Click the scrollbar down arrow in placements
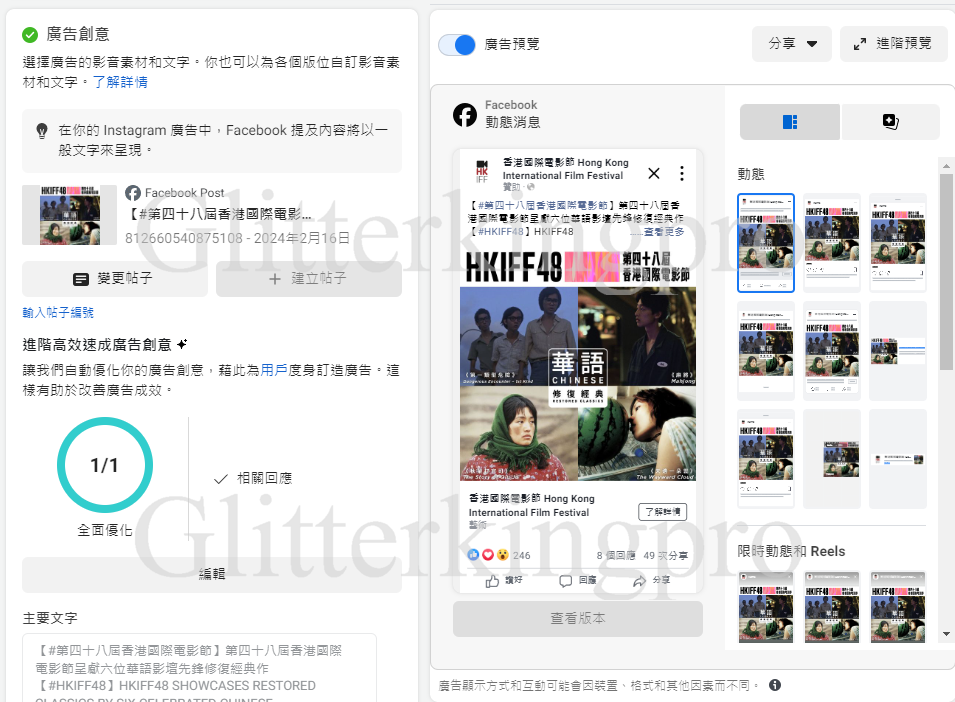This screenshot has width=955, height=702. (x=946, y=634)
